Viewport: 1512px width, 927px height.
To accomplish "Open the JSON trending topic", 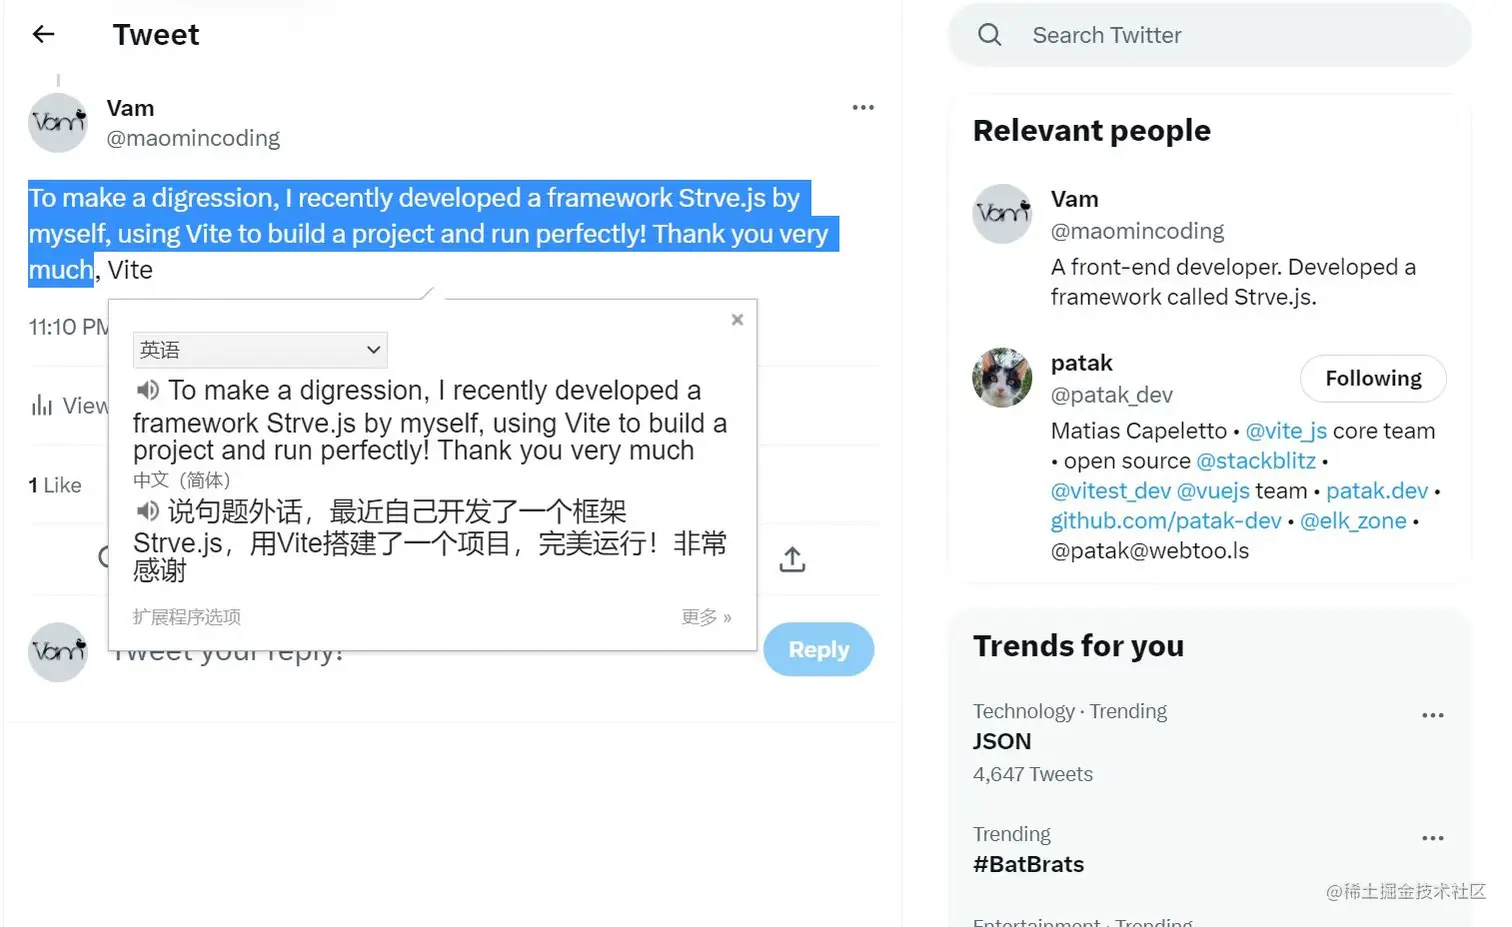I will coord(1002,742).
